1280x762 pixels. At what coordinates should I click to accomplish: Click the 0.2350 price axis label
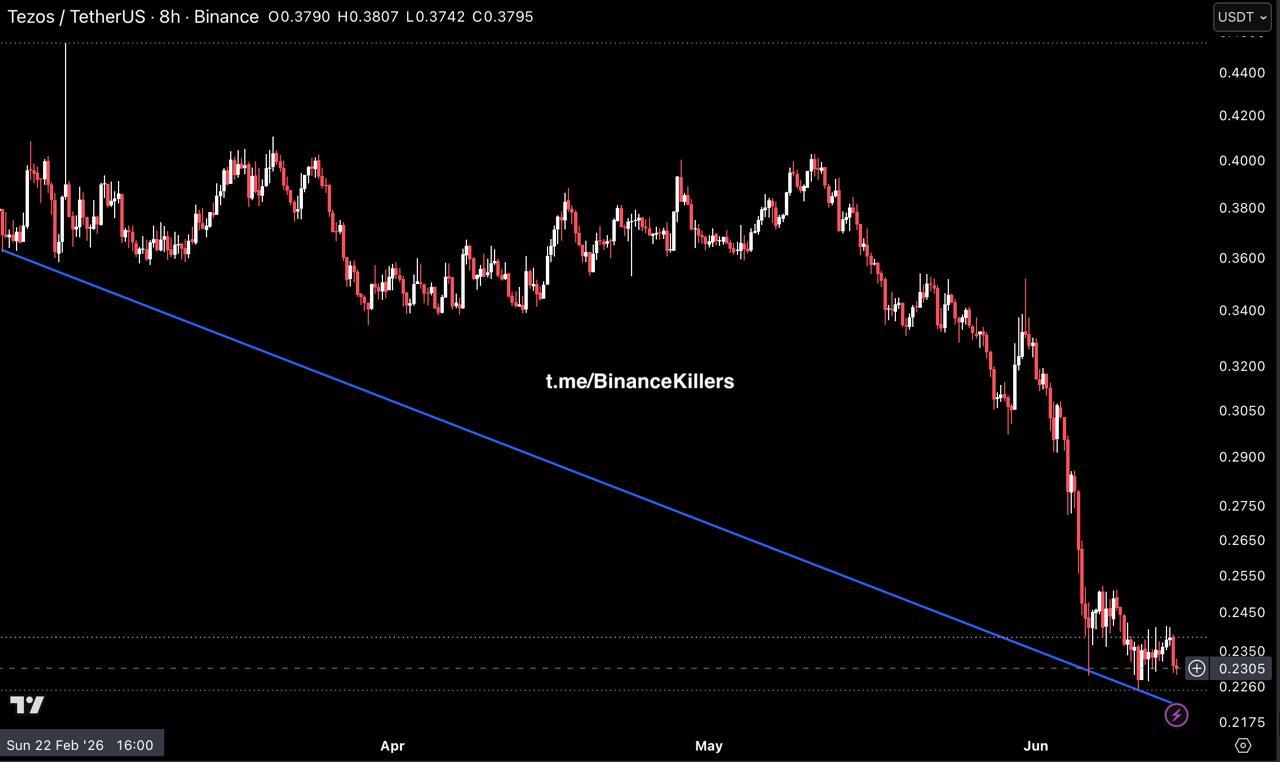1242,650
